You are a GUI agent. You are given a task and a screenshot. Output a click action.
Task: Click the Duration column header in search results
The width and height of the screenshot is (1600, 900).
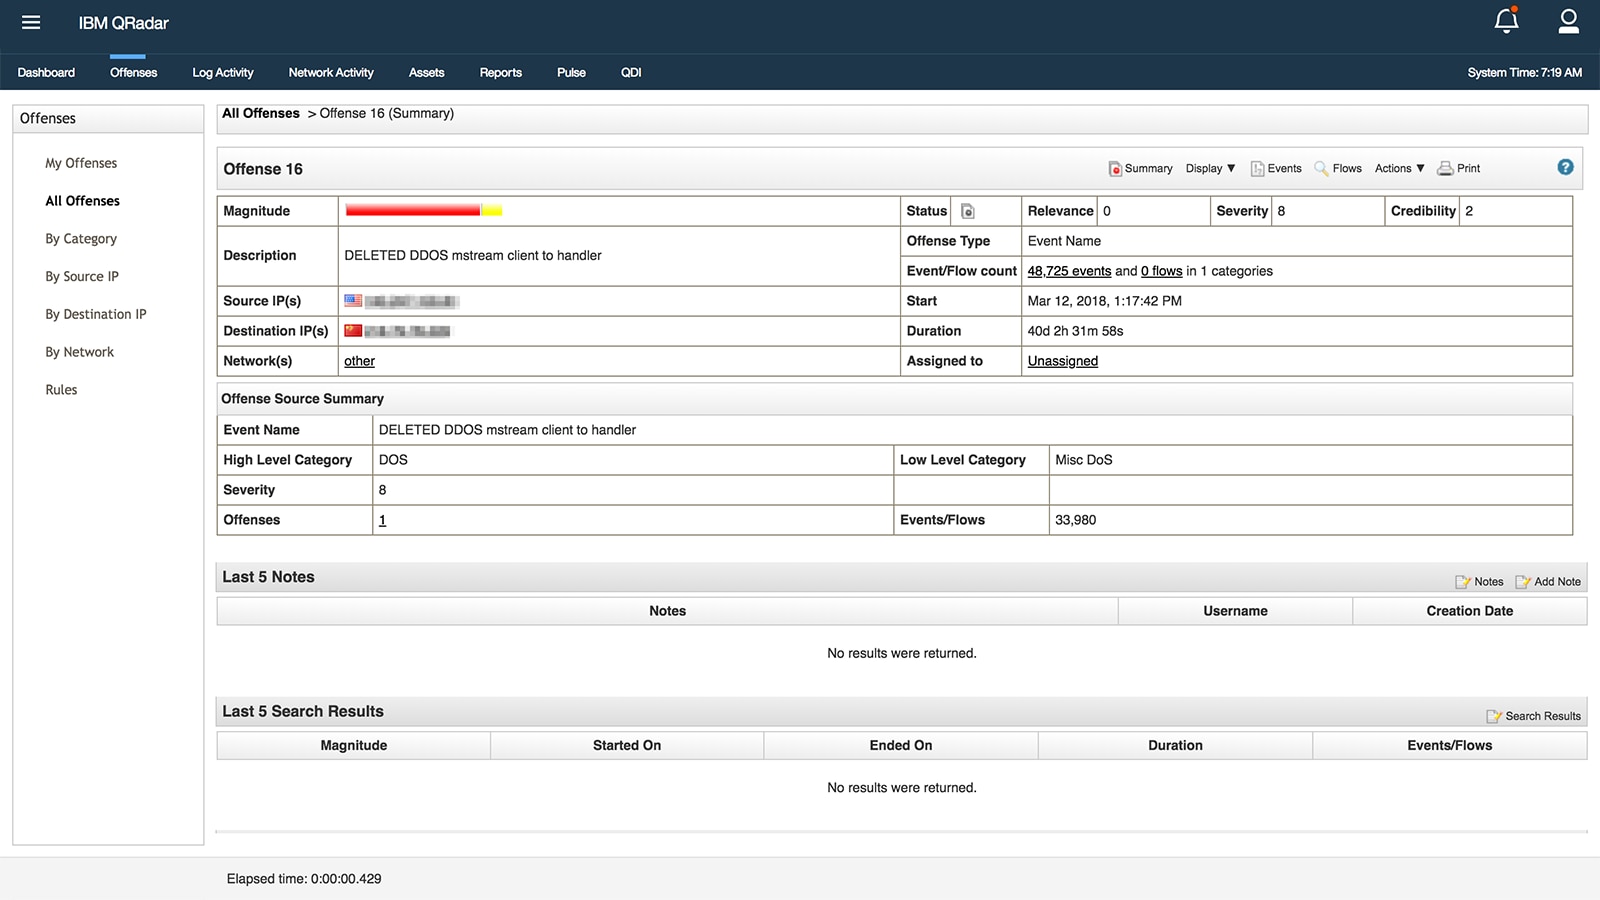tap(1175, 745)
